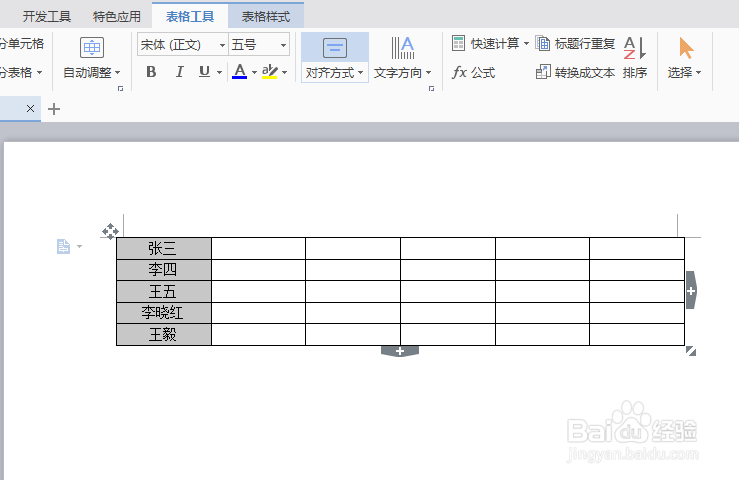Click the 王毅 table cell
739x480 pixels.
164,334
